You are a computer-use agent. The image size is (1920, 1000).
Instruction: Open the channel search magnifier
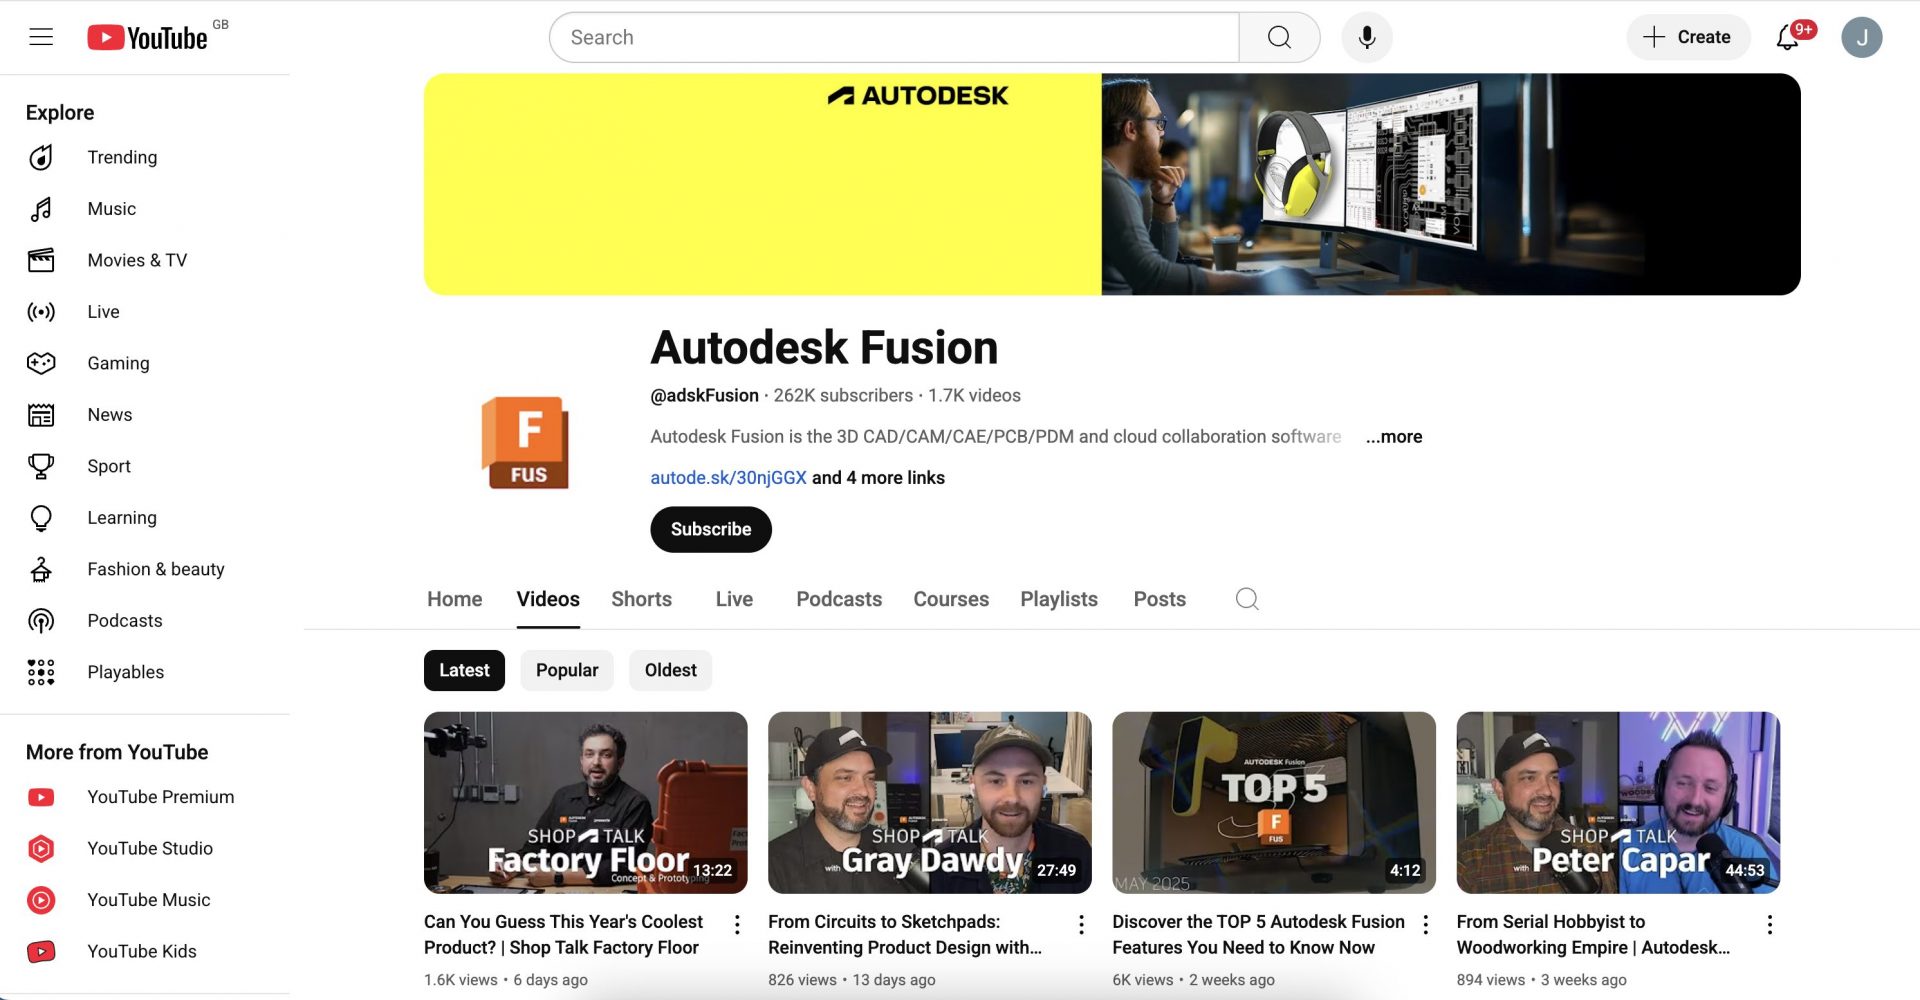1246,598
